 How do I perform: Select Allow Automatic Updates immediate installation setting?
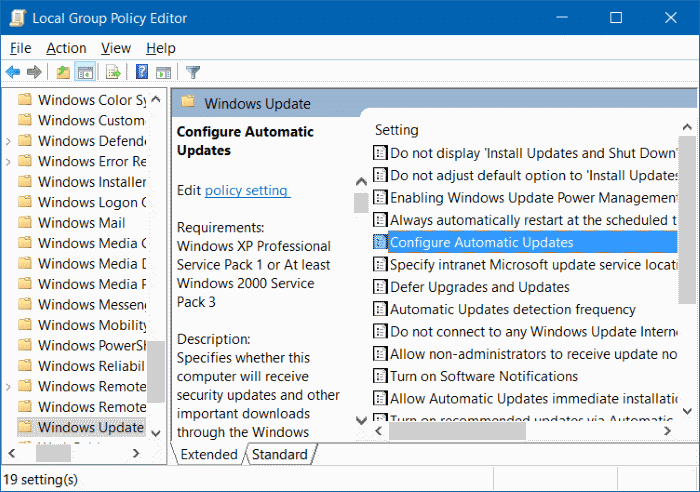pos(525,399)
